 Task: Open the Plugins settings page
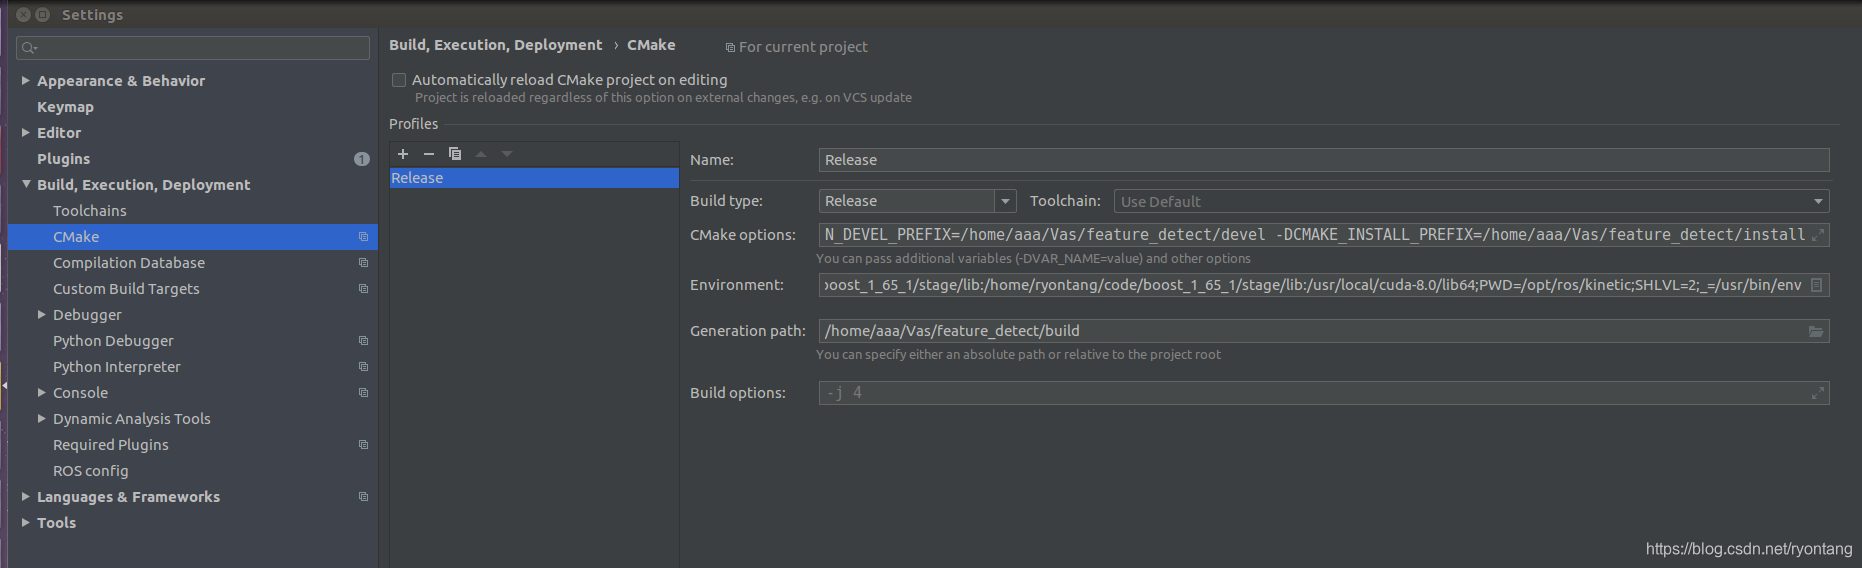pos(63,159)
